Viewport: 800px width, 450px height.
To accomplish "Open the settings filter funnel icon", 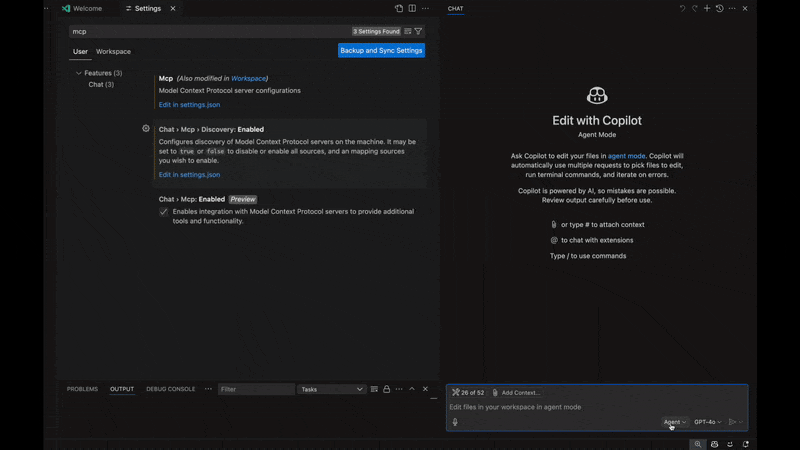I will [x=418, y=31].
